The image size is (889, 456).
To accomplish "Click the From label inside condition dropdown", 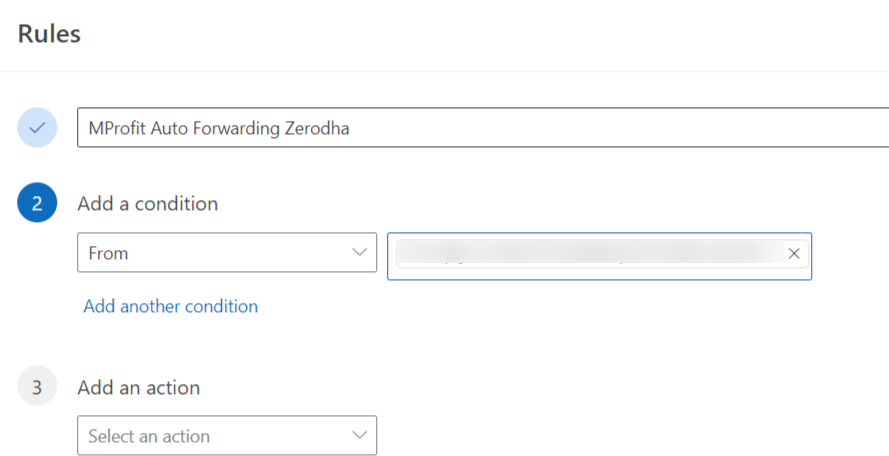I will [x=108, y=253].
